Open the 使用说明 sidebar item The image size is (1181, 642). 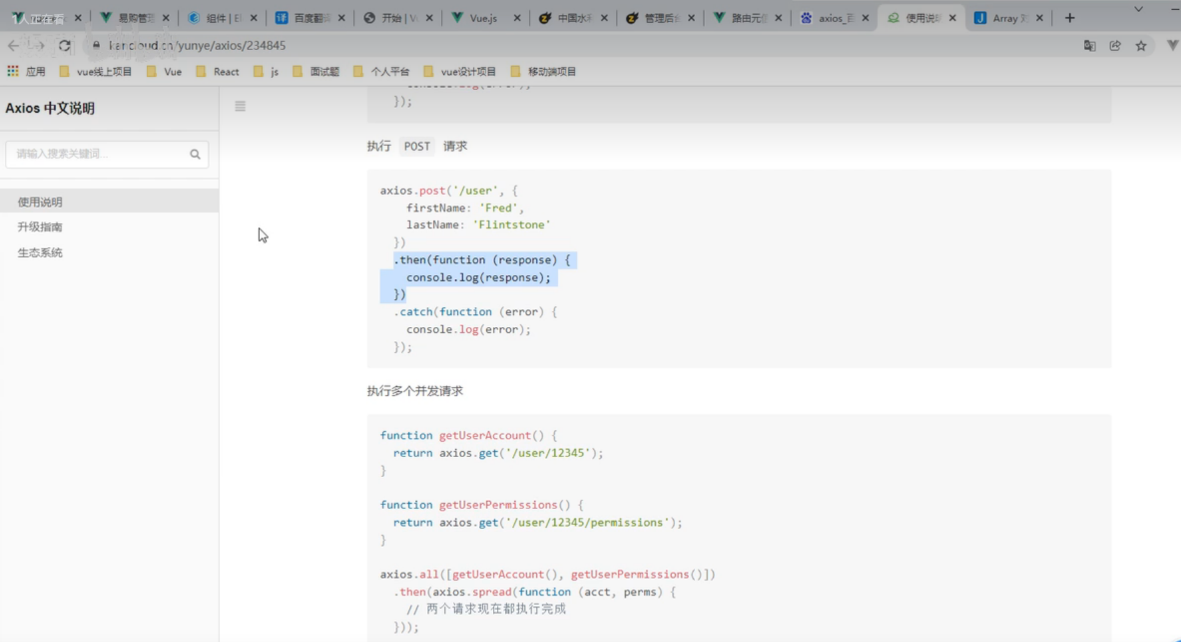(x=109, y=201)
